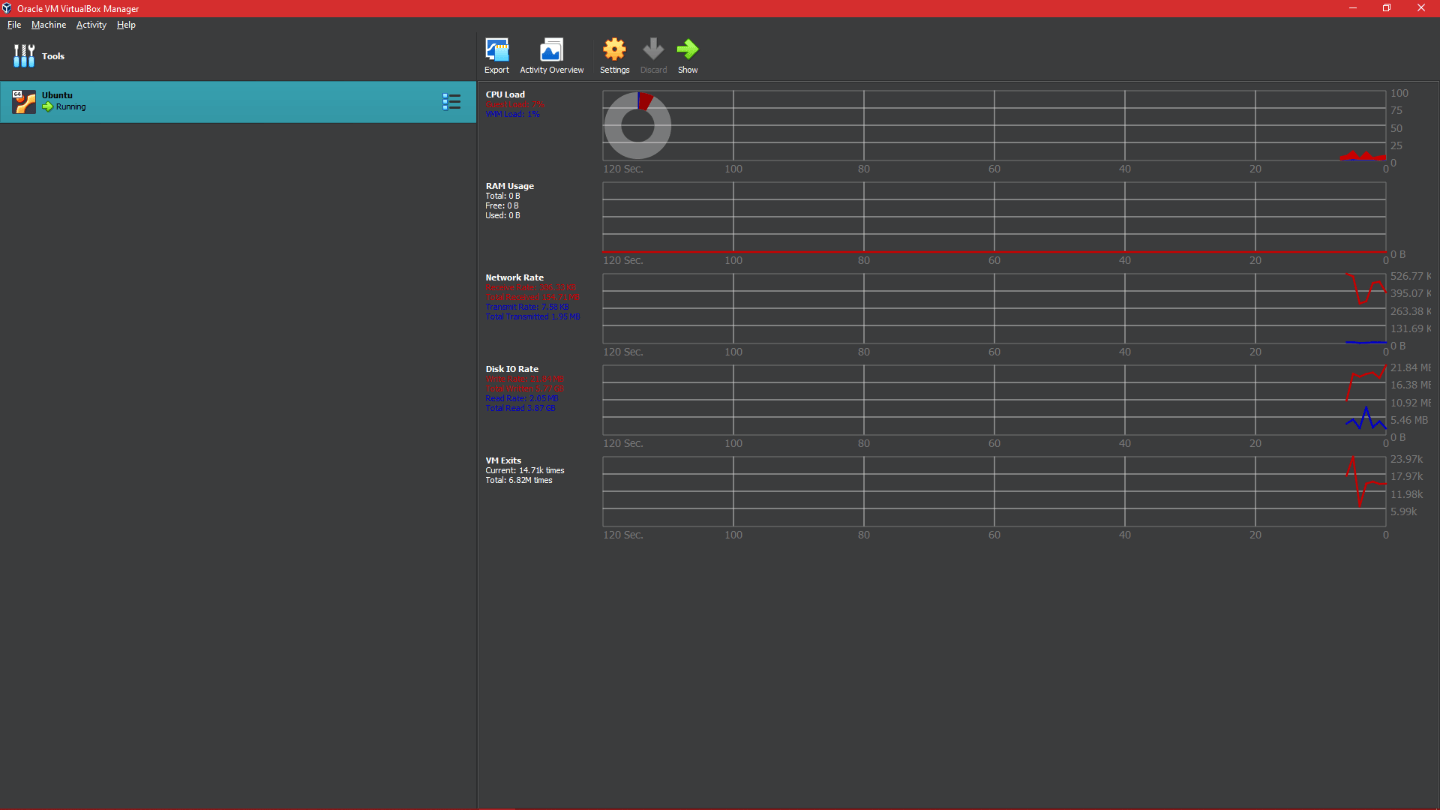This screenshot has height=810, width=1440.
Task: Click the CPU Load donut gauge
Action: (637, 125)
